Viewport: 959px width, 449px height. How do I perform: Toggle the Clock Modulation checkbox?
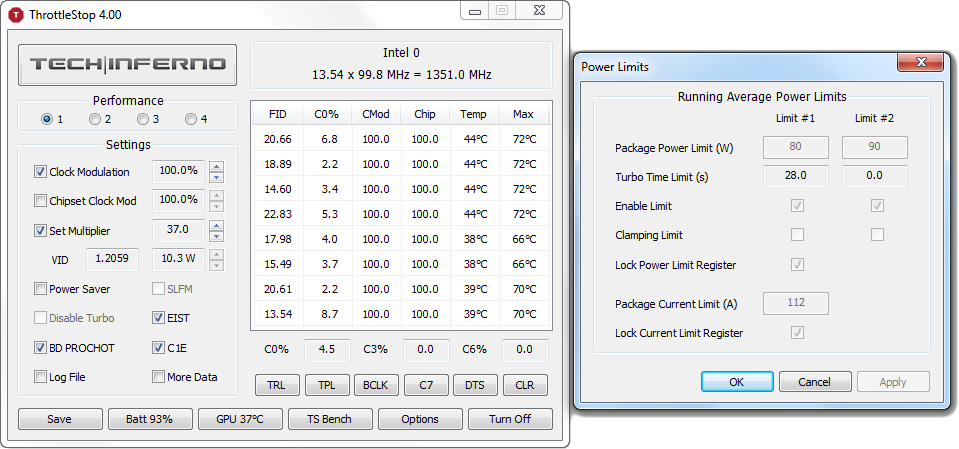tap(40, 172)
